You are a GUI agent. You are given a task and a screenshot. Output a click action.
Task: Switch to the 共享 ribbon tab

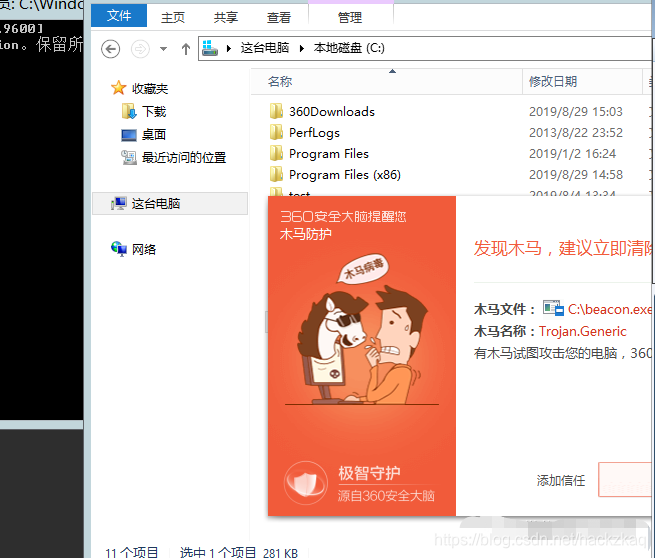pos(226,18)
